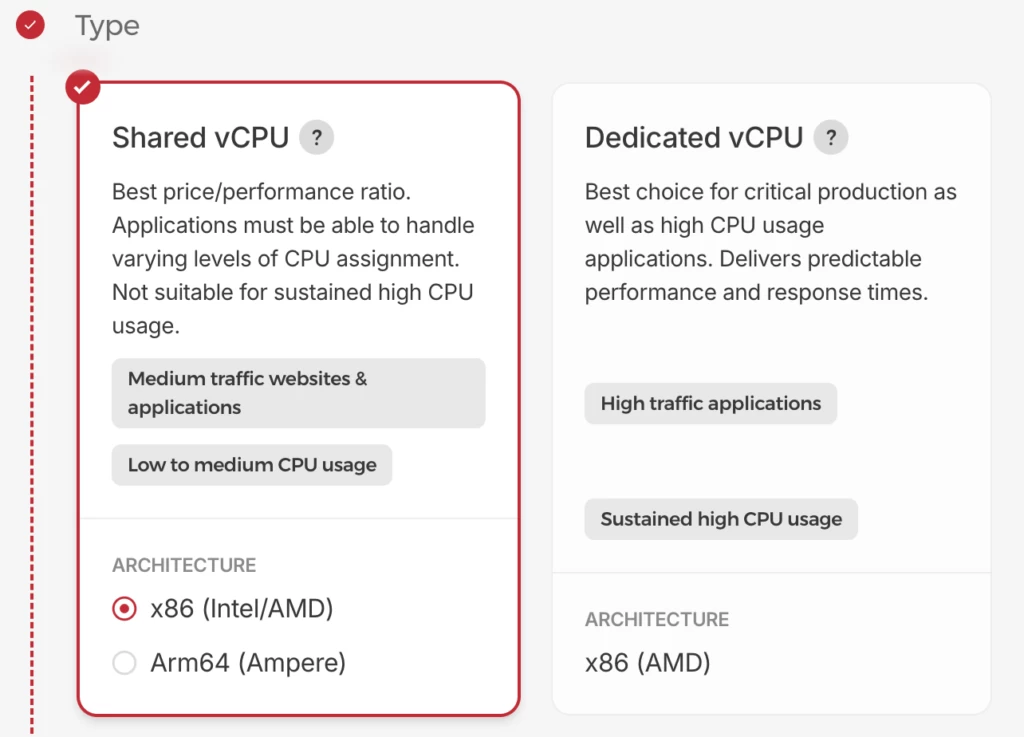Click the checkmark badge on Shared vCPU card

click(x=83, y=87)
